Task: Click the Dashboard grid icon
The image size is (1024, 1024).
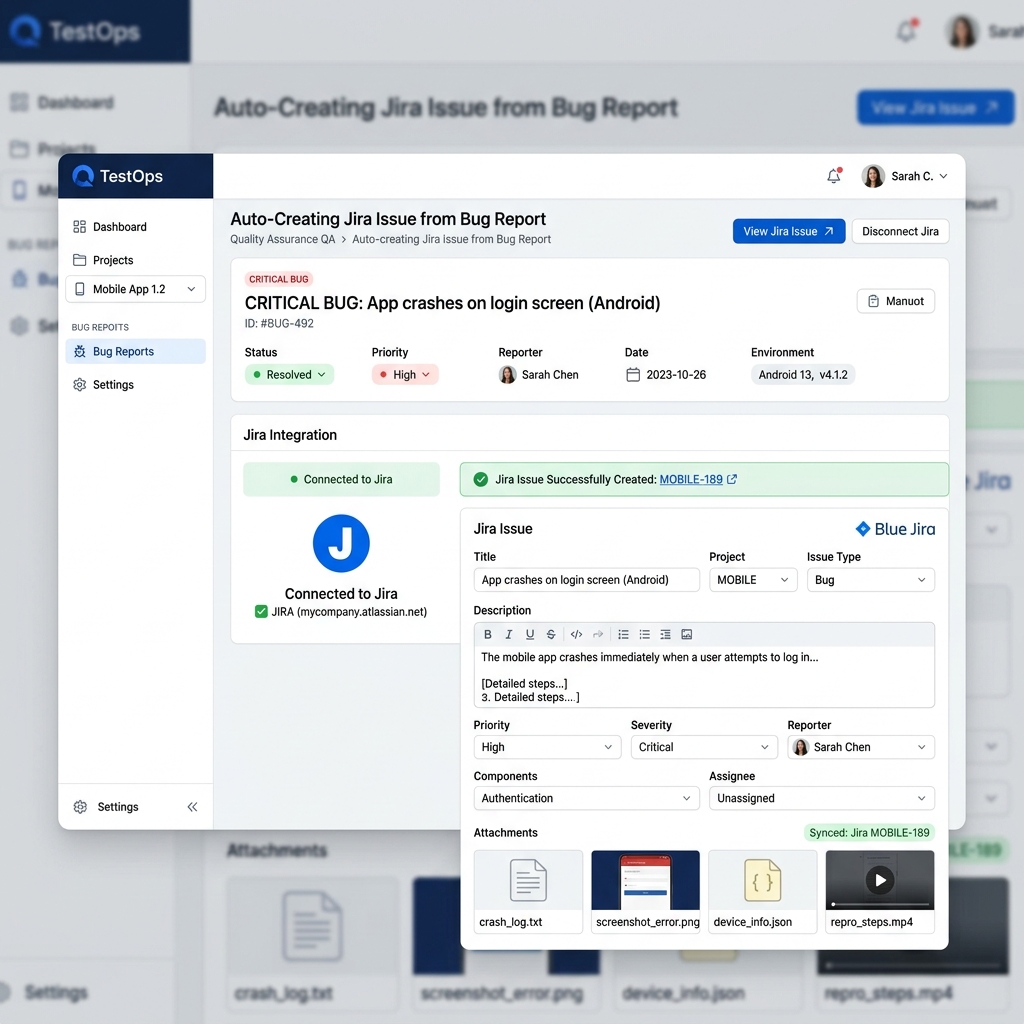Action: [x=80, y=227]
